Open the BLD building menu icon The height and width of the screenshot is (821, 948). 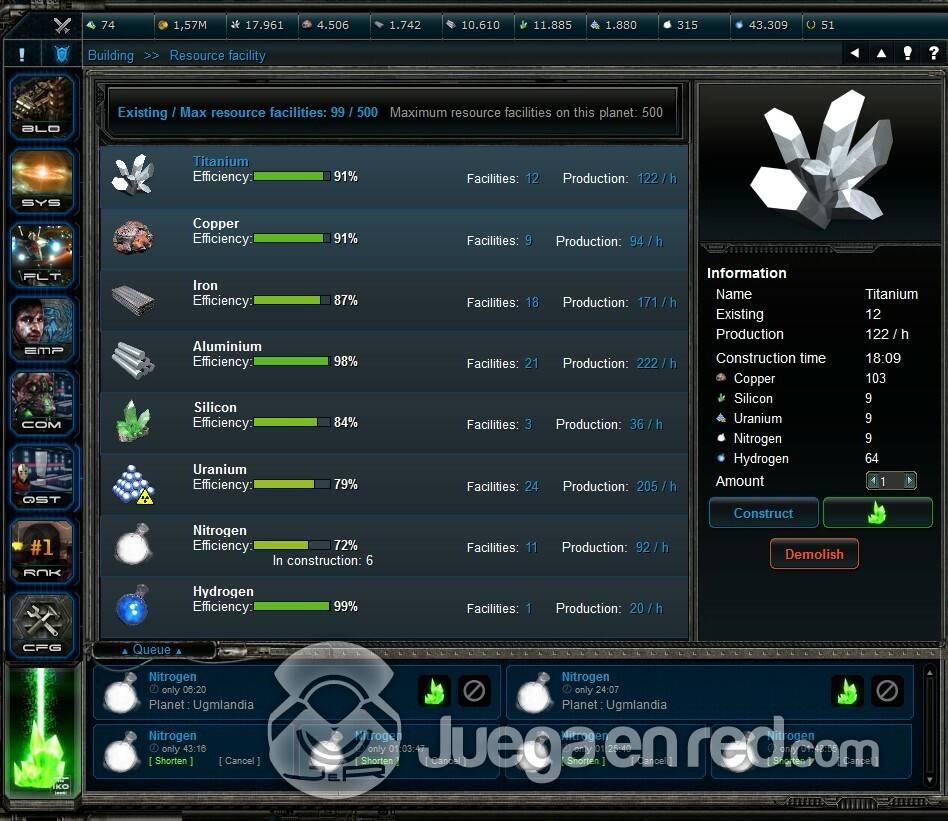pyautogui.click(x=42, y=106)
